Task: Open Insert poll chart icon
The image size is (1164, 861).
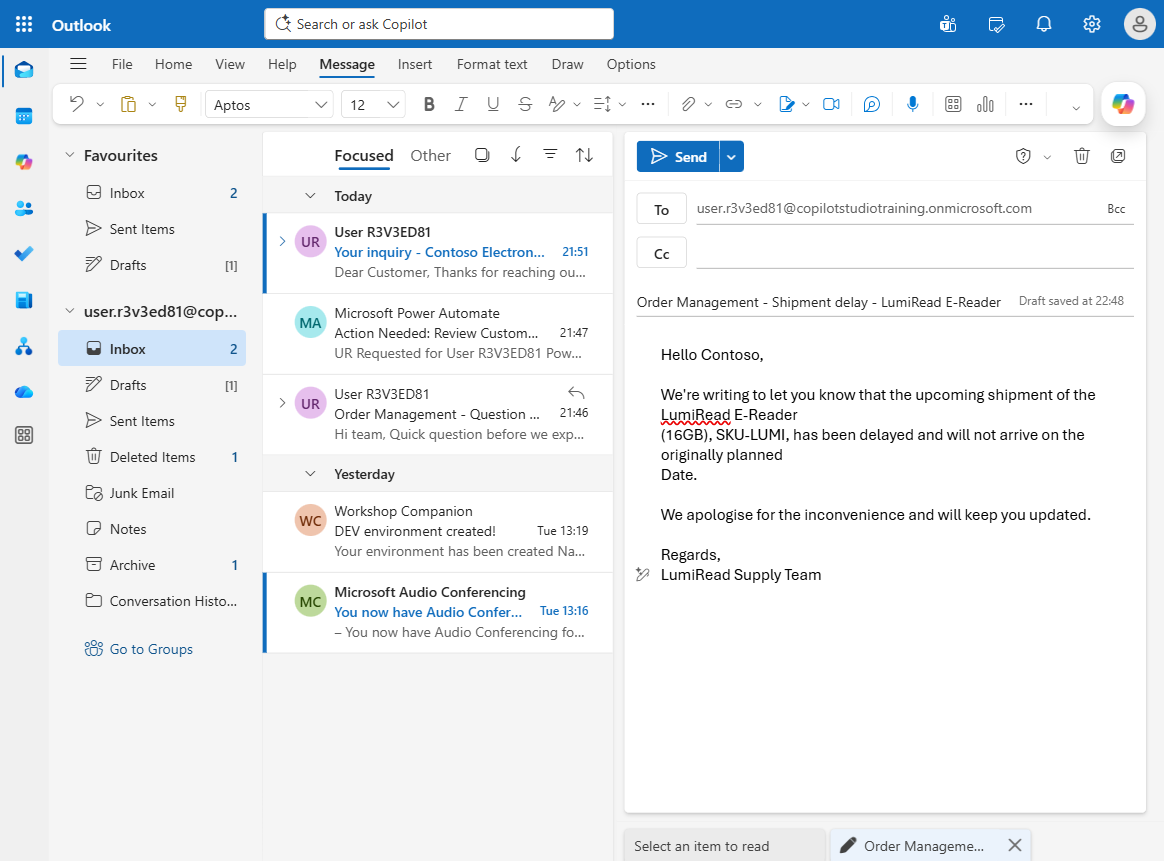Action: point(985,105)
